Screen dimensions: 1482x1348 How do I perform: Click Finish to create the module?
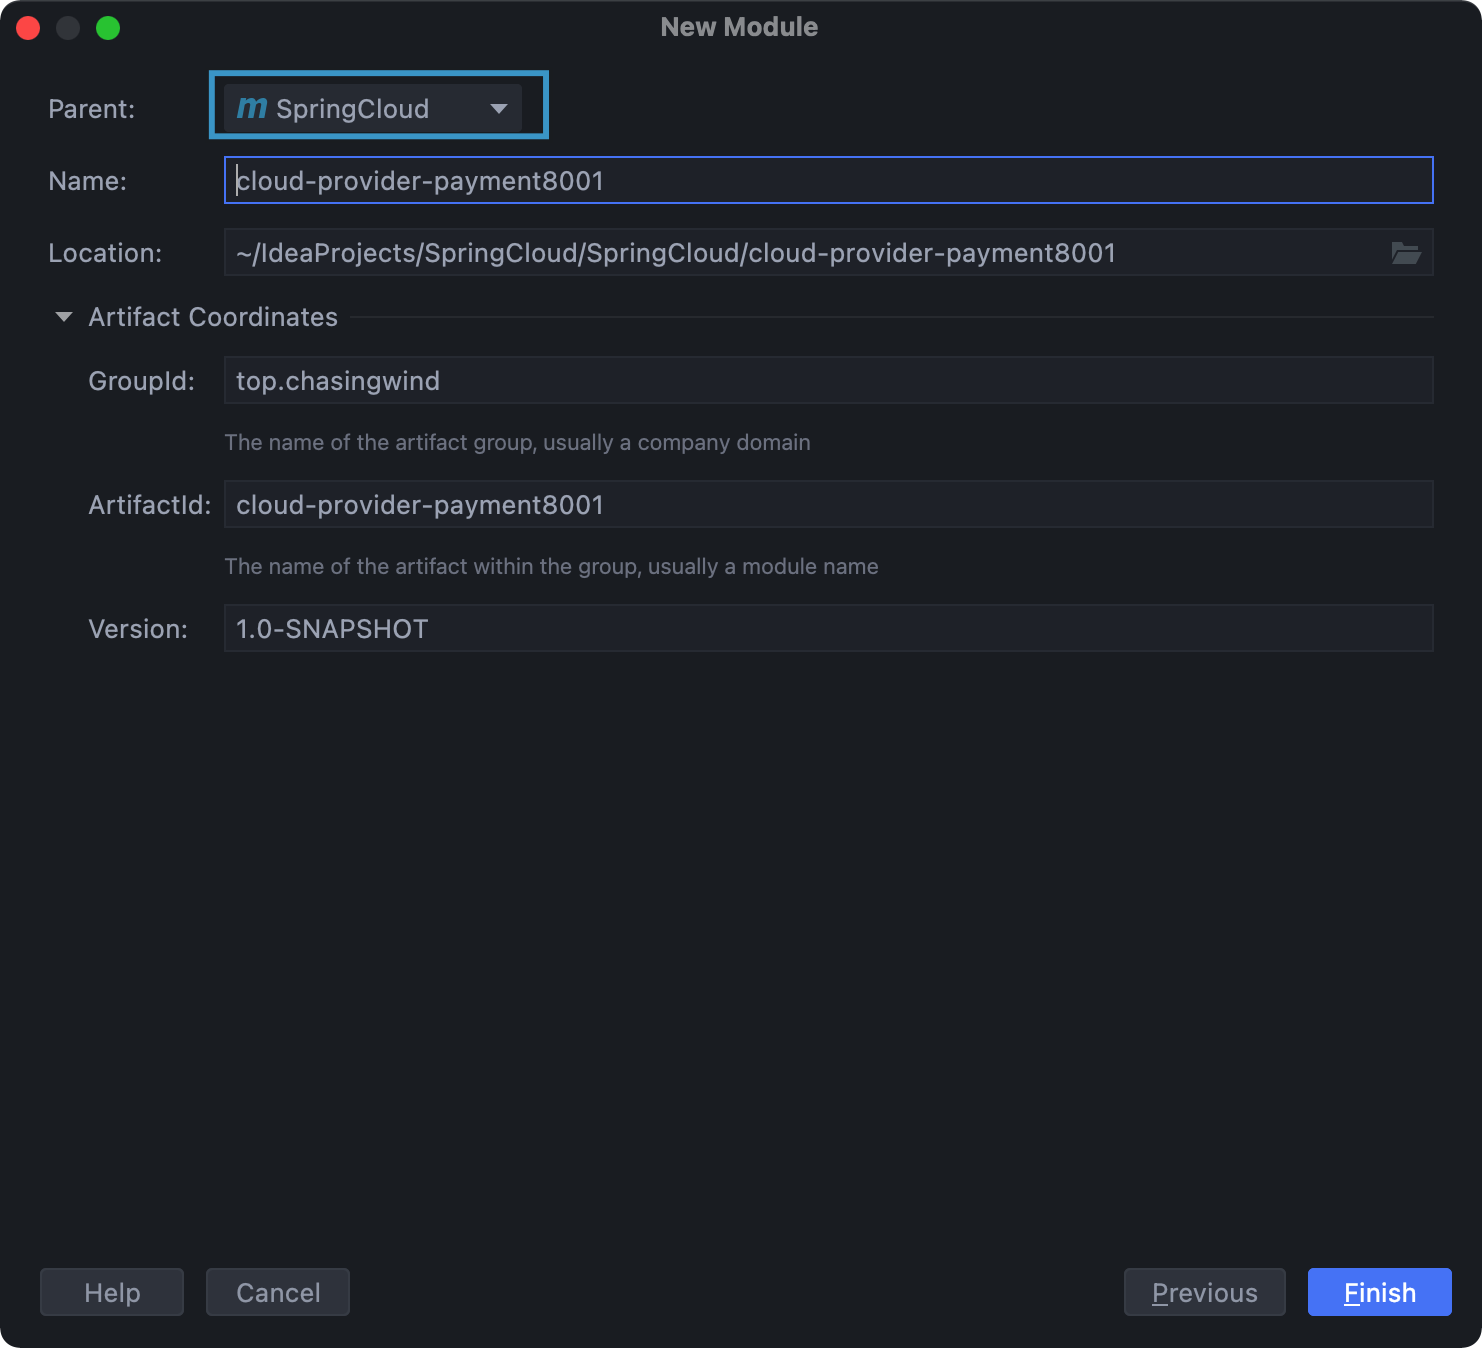click(x=1380, y=1292)
